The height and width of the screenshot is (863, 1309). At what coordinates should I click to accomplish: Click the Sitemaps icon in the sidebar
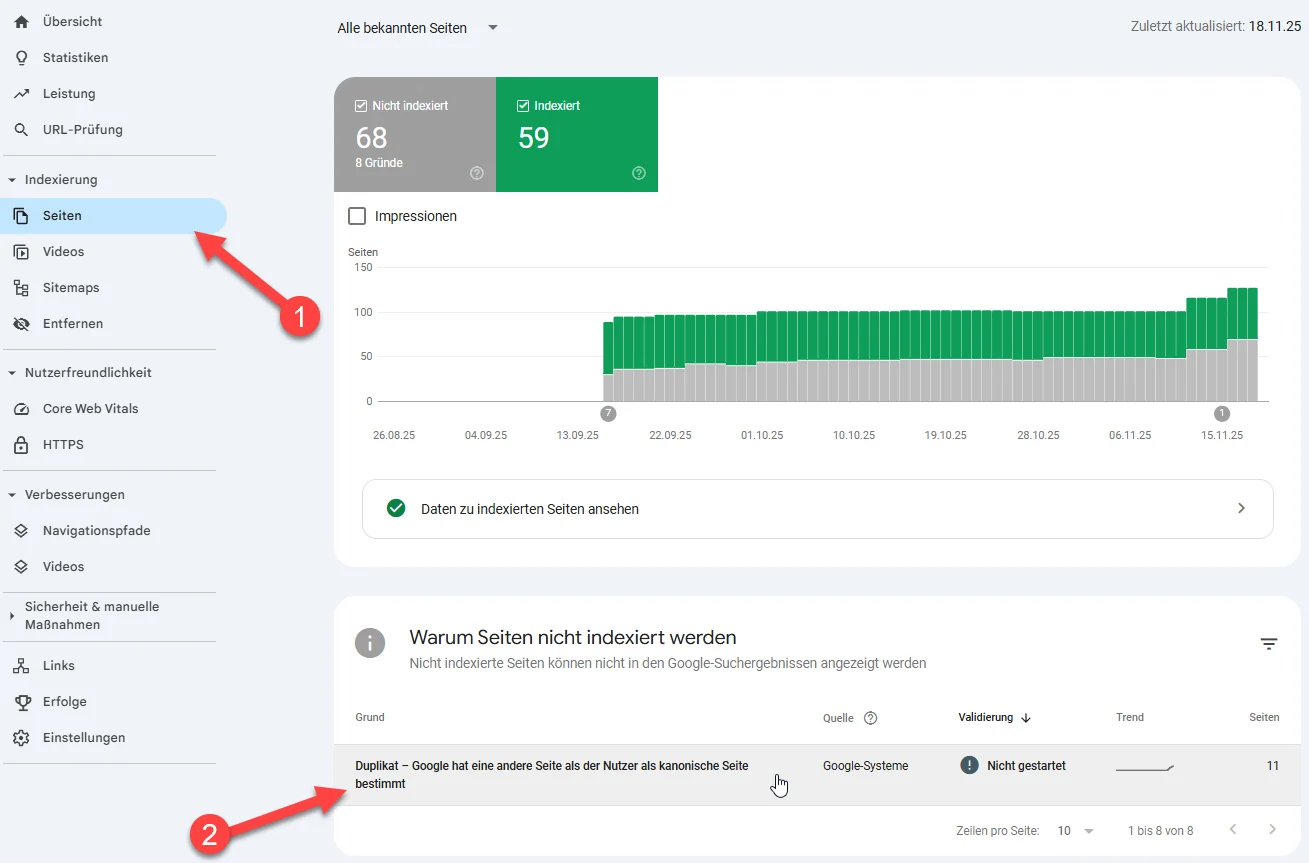tap(20, 287)
